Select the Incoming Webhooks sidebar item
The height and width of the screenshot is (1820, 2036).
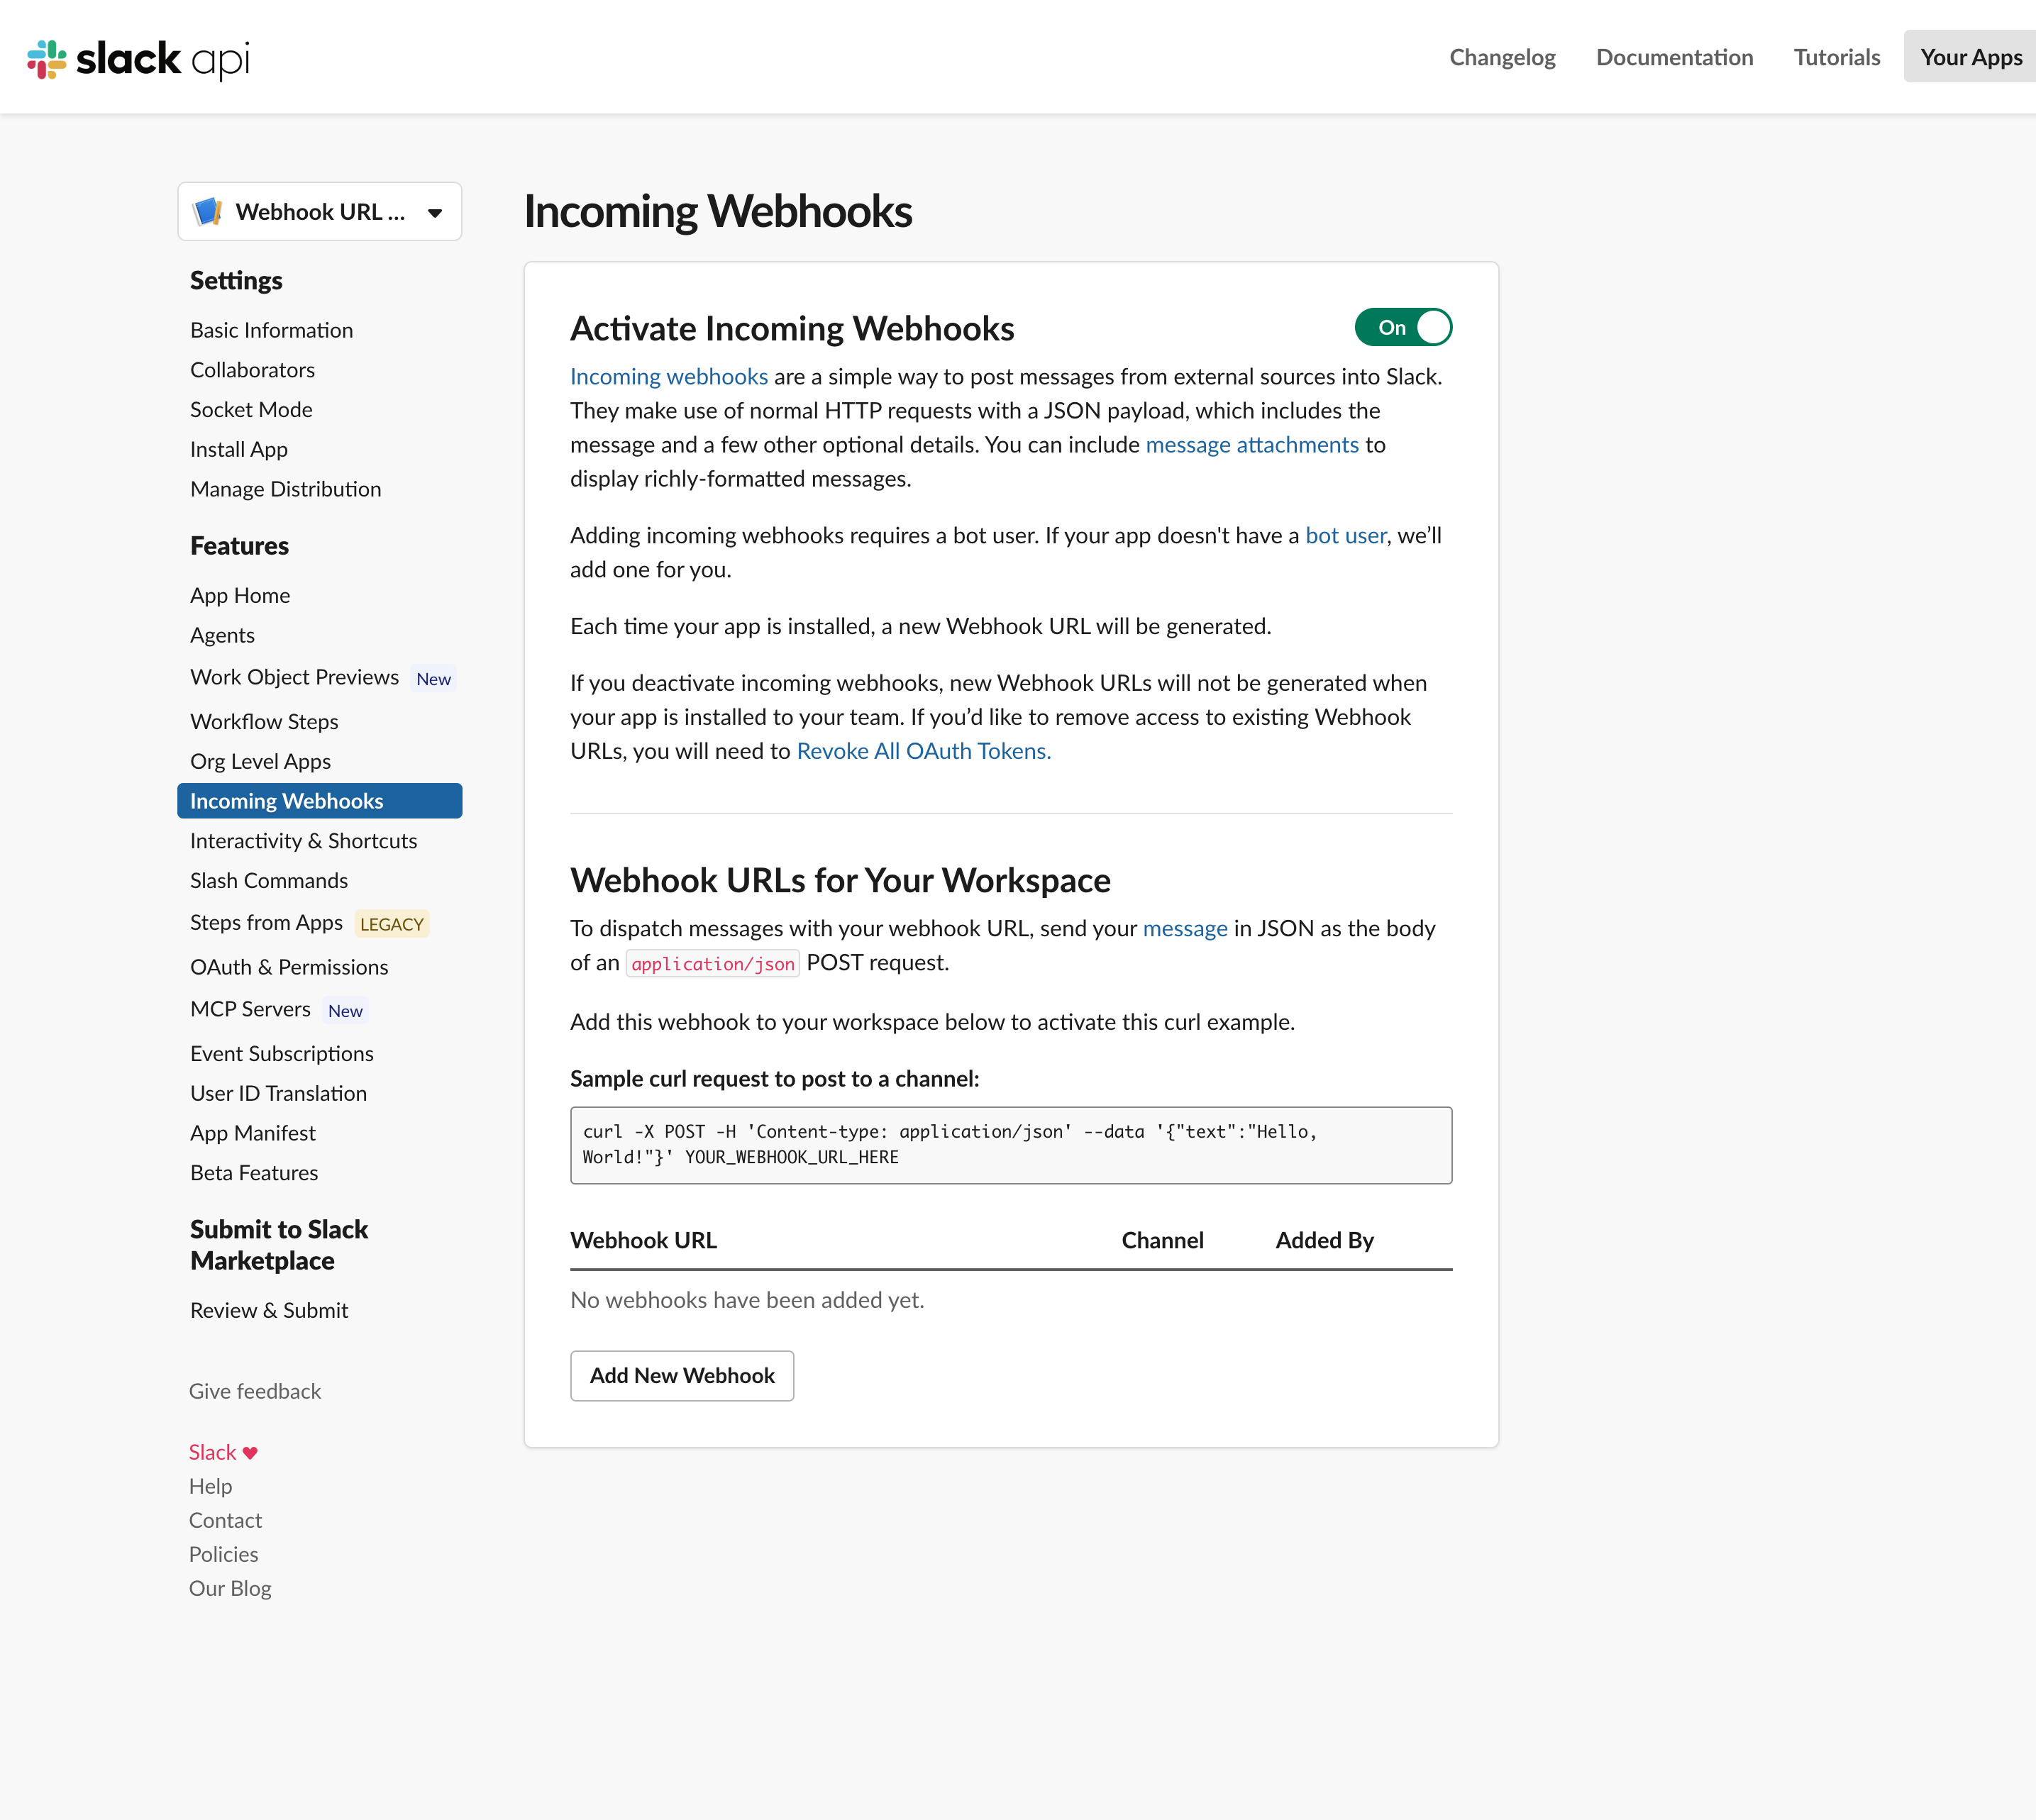319,801
